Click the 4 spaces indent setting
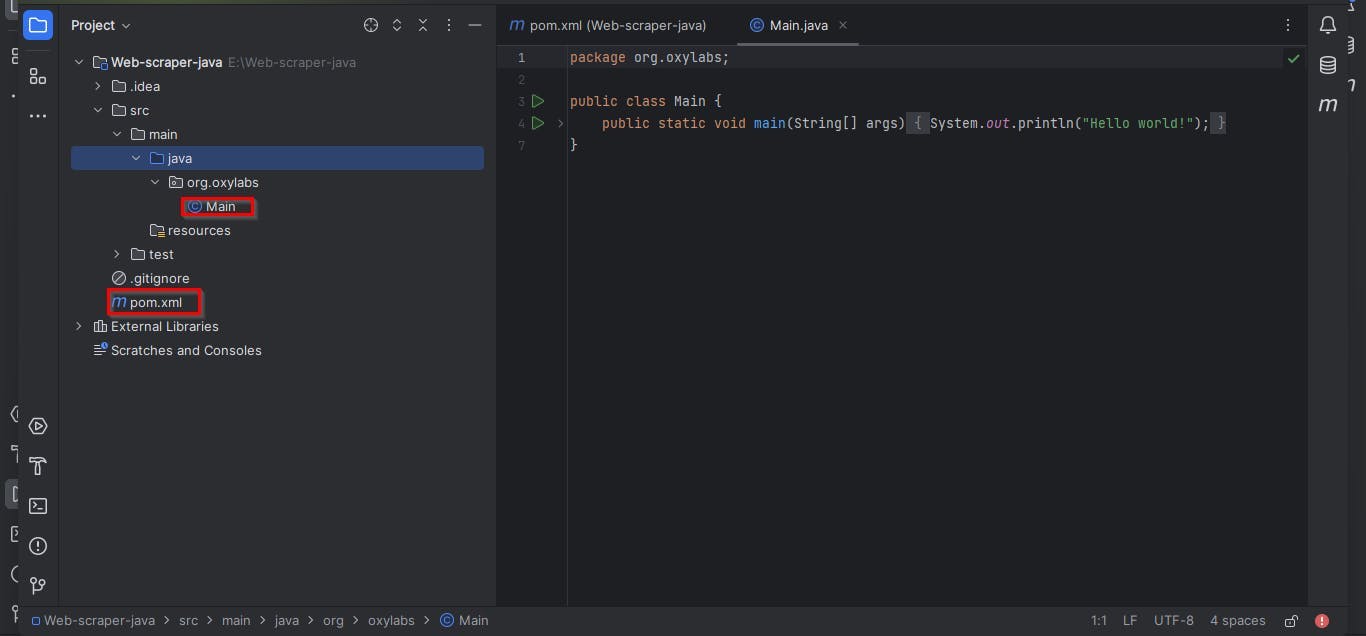 [x=1238, y=621]
